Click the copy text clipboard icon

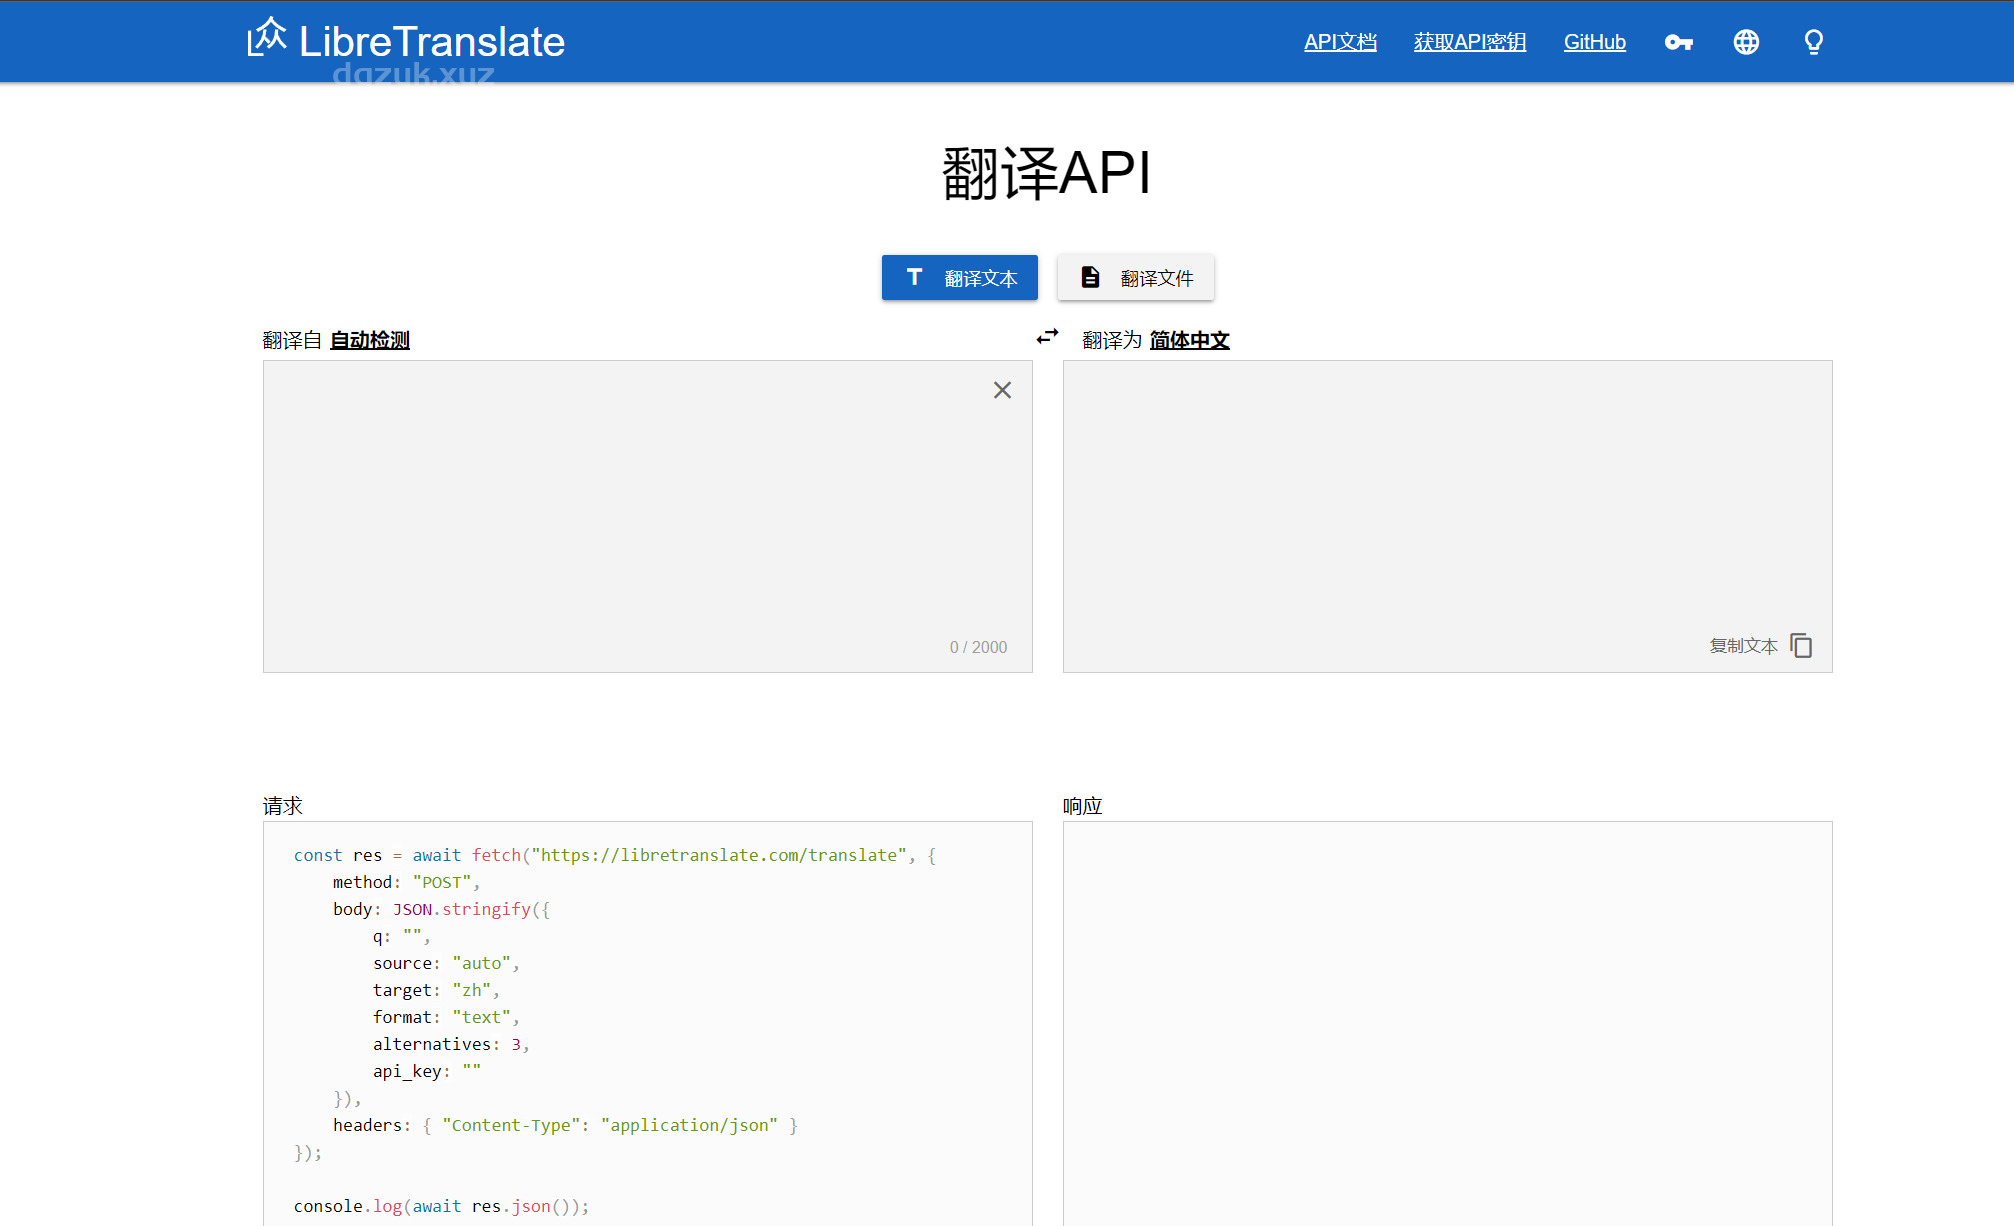pos(1801,646)
